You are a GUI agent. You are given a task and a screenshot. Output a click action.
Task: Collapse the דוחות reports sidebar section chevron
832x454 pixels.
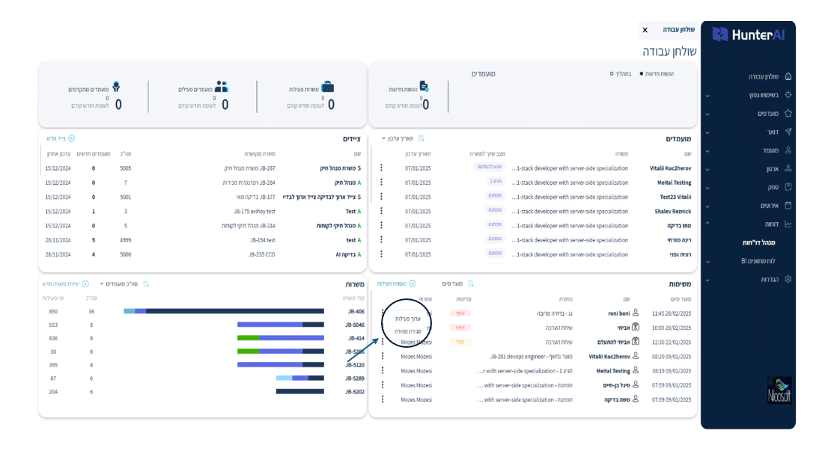coord(707,223)
